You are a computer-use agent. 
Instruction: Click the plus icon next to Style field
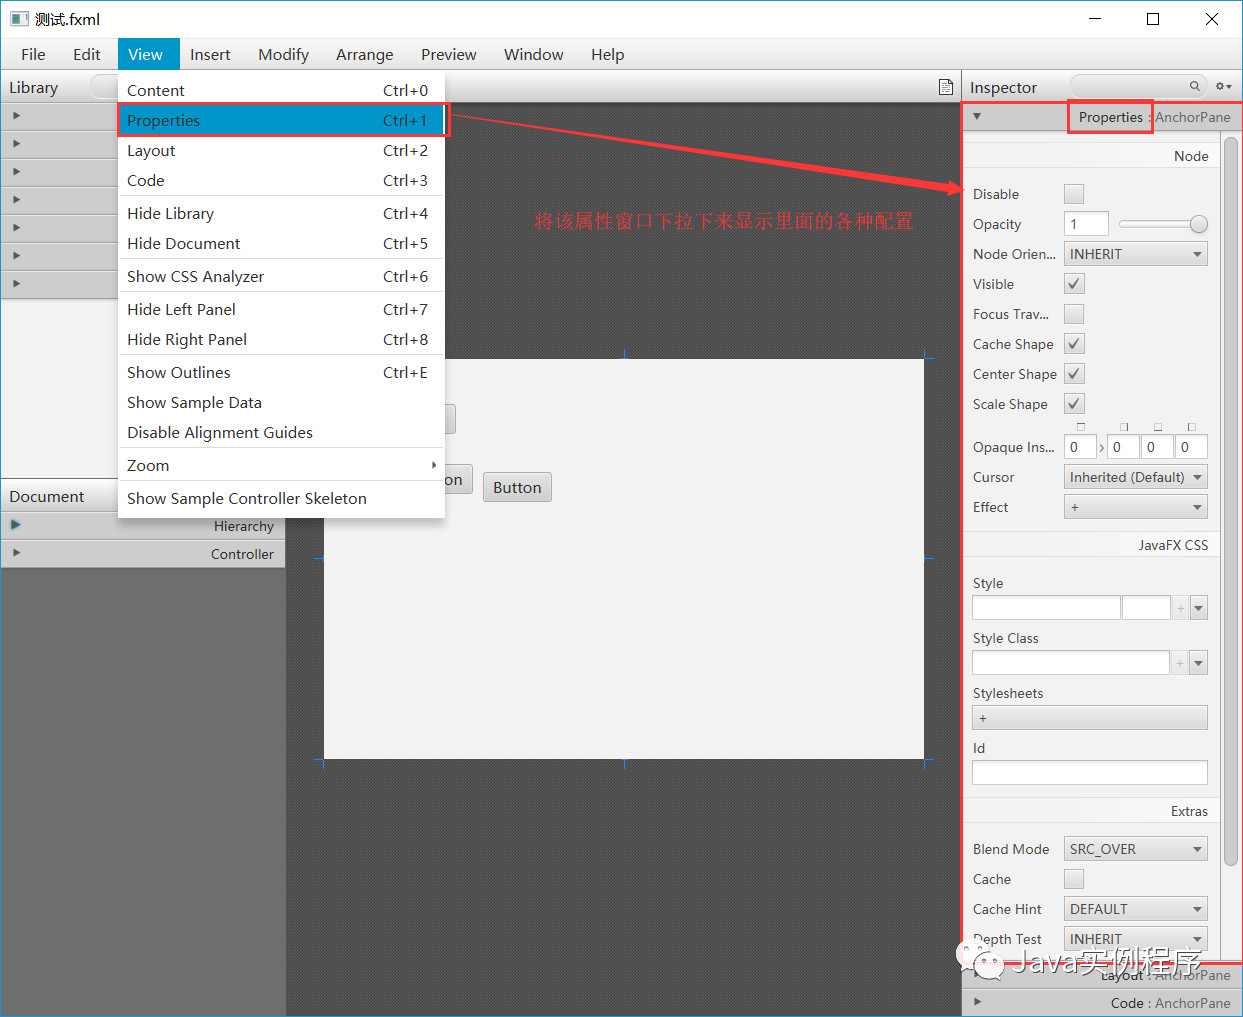(1180, 607)
